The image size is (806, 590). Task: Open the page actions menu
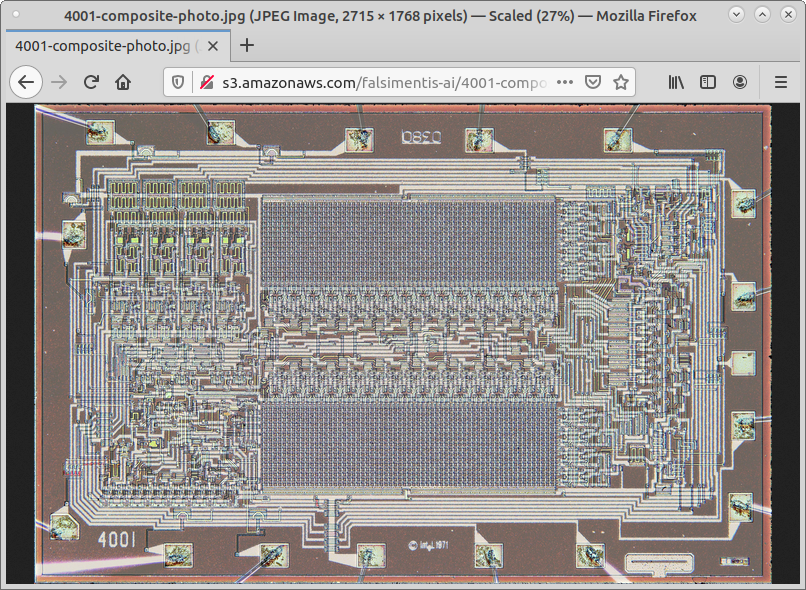565,82
